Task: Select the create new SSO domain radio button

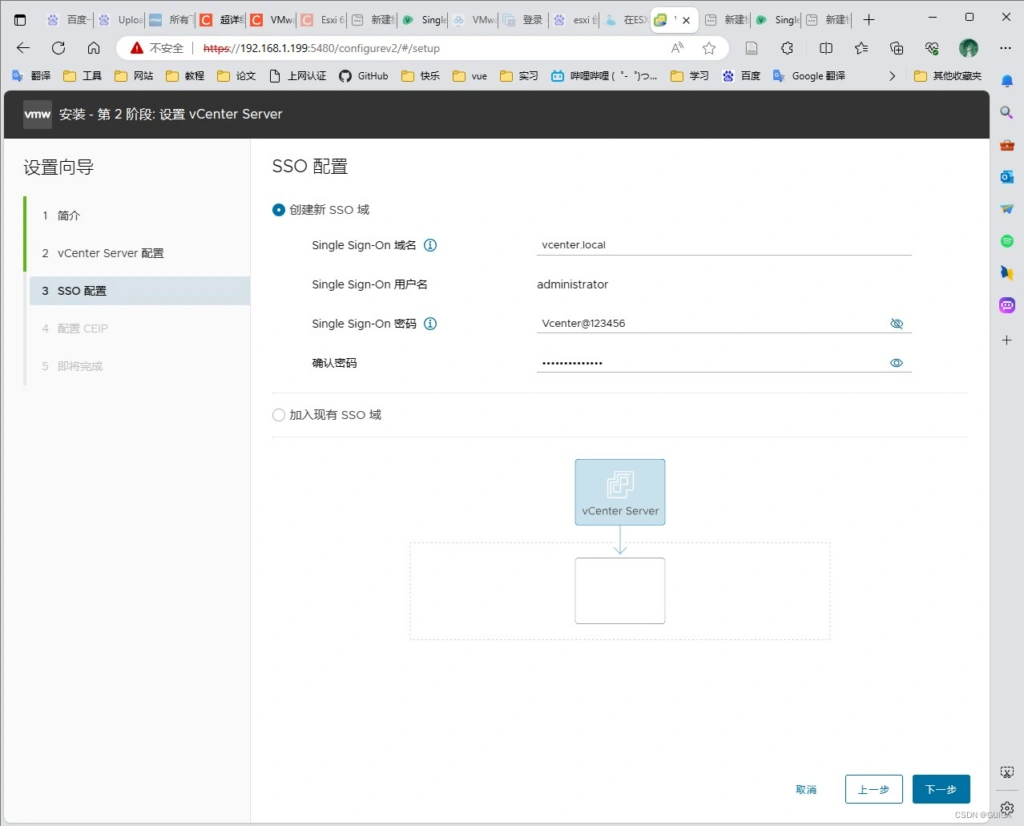Action: (278, 210)
